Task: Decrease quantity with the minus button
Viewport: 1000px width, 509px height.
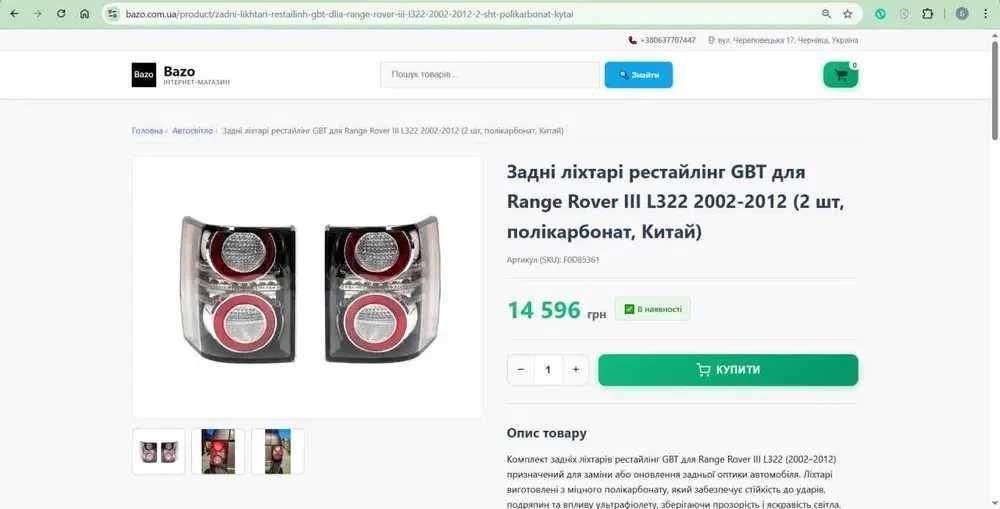Action: click(520, 369)
